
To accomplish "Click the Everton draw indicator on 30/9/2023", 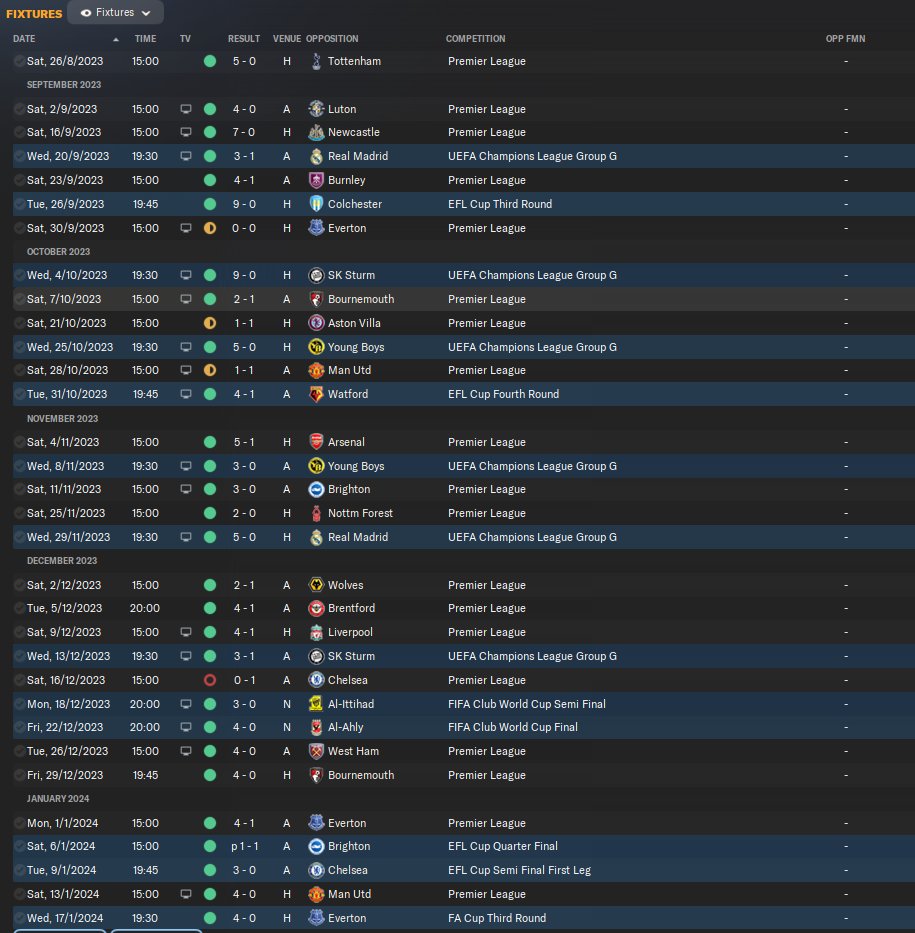I will tap(210, 228).
